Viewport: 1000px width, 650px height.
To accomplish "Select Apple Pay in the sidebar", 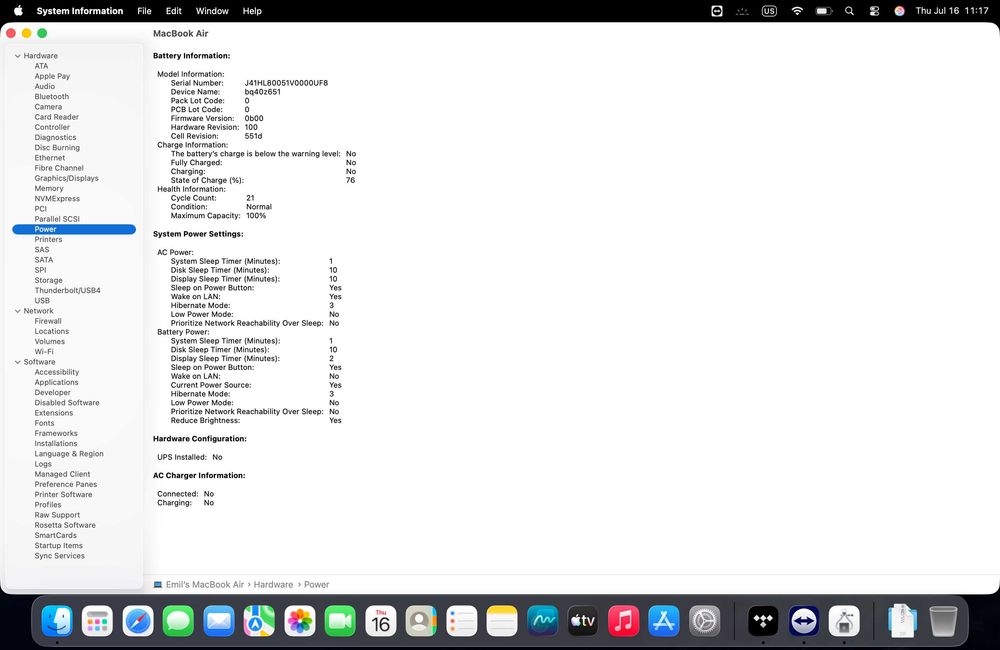I will coord(52,77).
